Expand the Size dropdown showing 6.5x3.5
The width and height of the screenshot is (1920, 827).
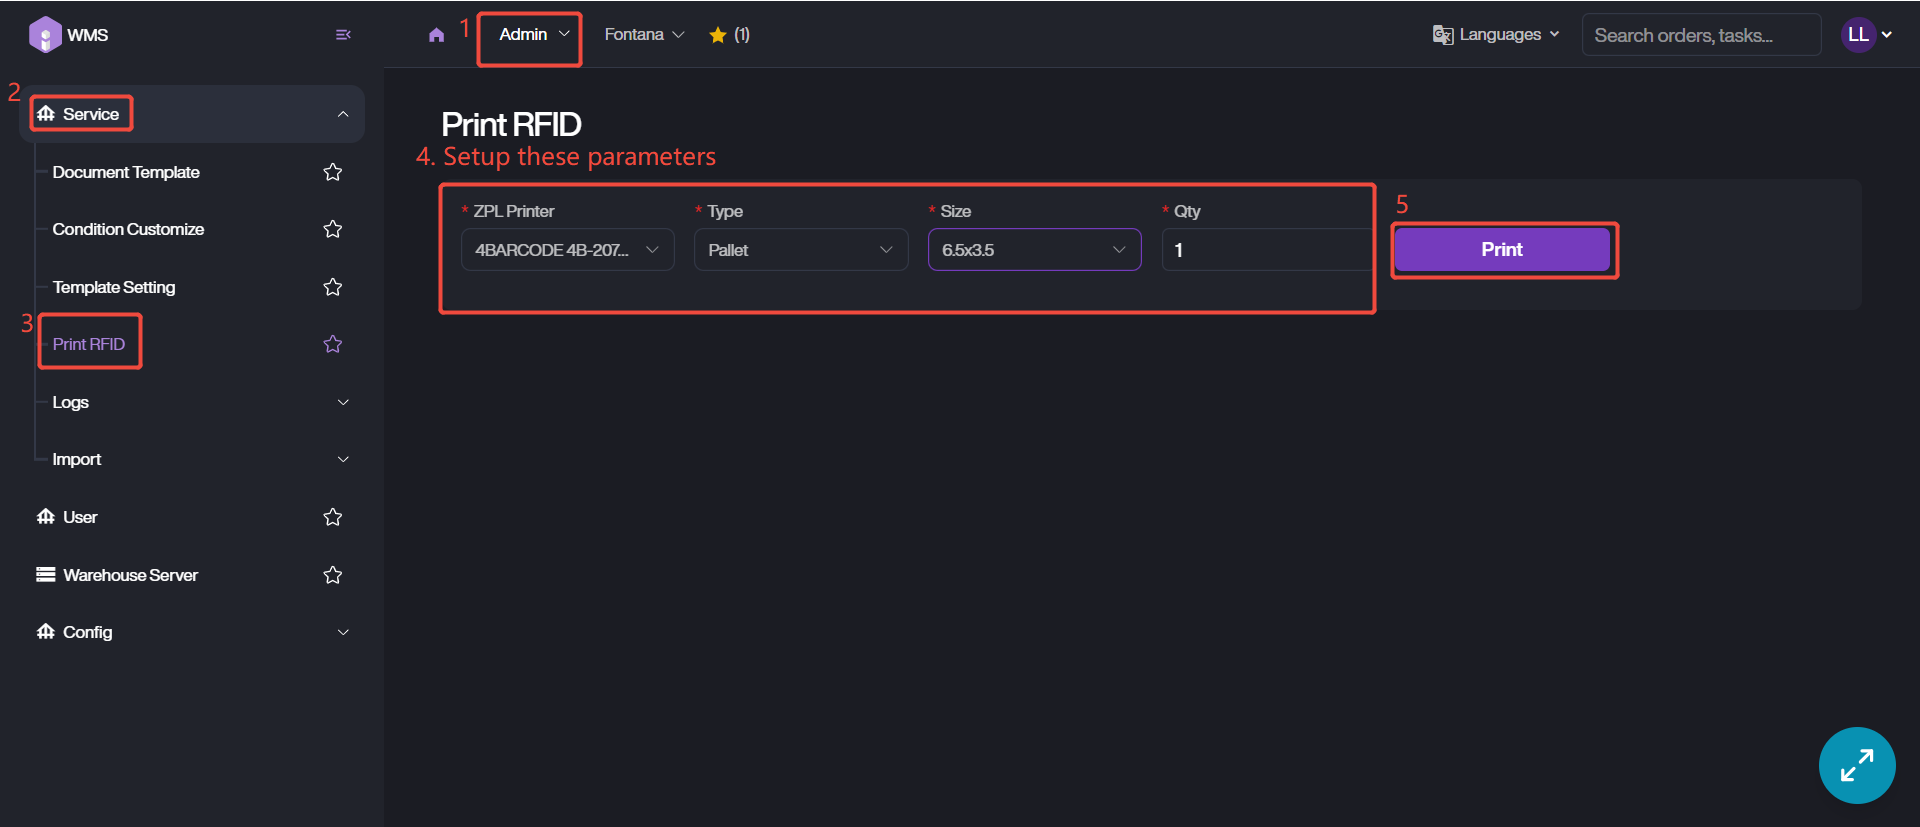[x=1034, y=250]
